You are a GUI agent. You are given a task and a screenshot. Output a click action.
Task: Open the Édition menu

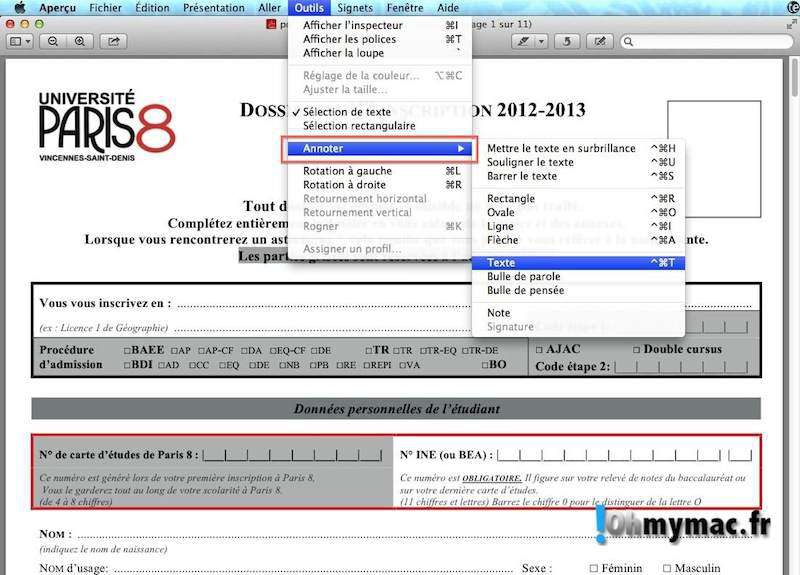(x=152, y=8)
